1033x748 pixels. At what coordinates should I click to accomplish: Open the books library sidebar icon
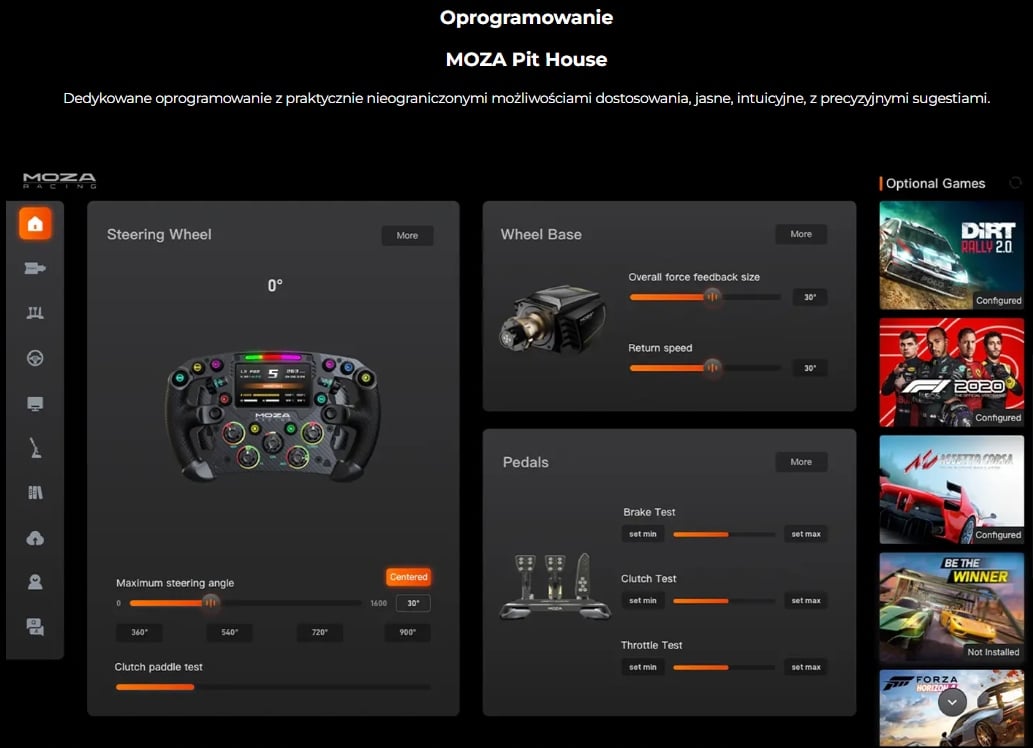click(35, 493)
